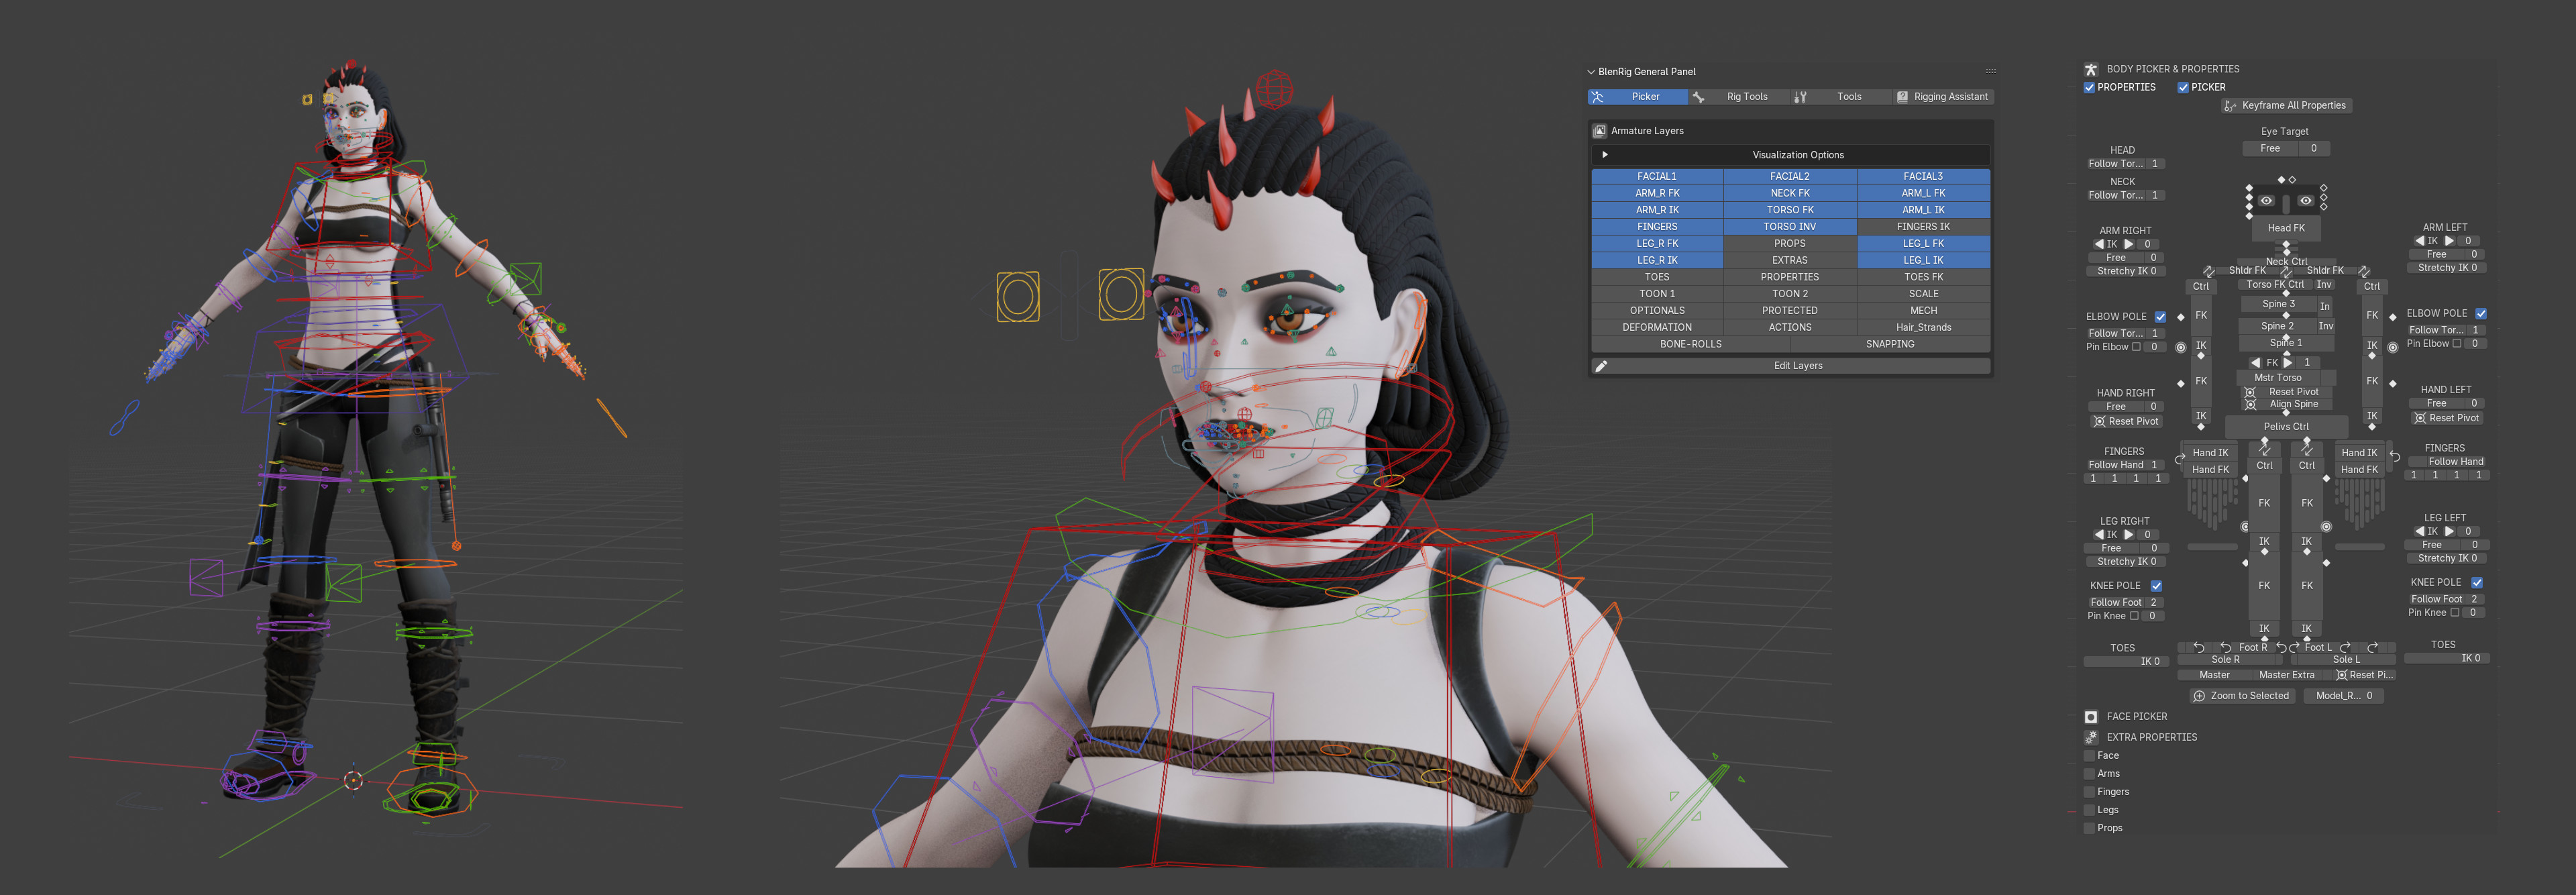2576x895 pixels.
Task: Open the Rigging Assistant tab
Action: pos(1944,97)
